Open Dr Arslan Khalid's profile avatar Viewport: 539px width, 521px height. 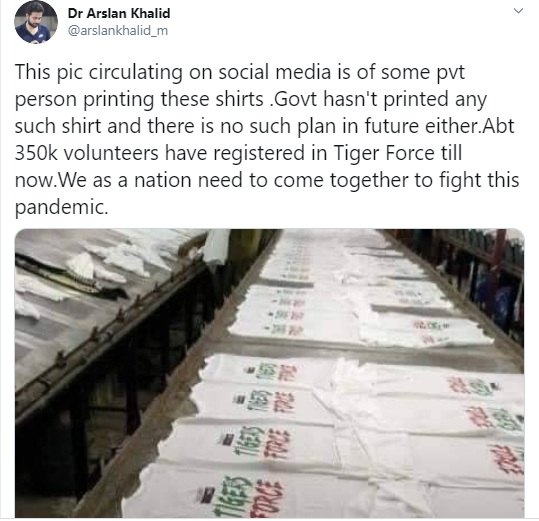click(36, 22)
